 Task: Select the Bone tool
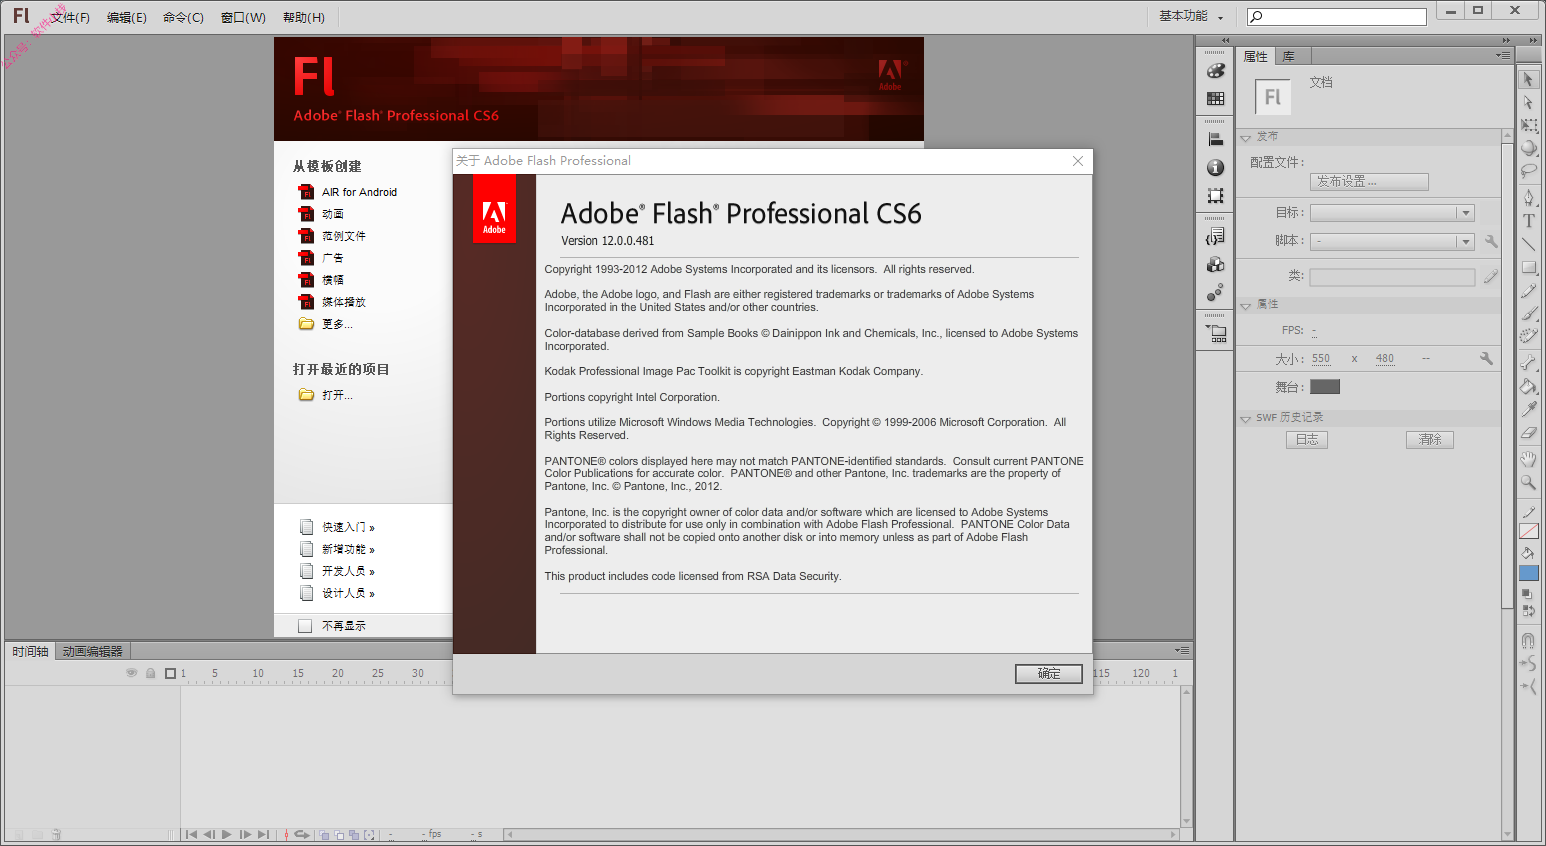[1528, 362]
